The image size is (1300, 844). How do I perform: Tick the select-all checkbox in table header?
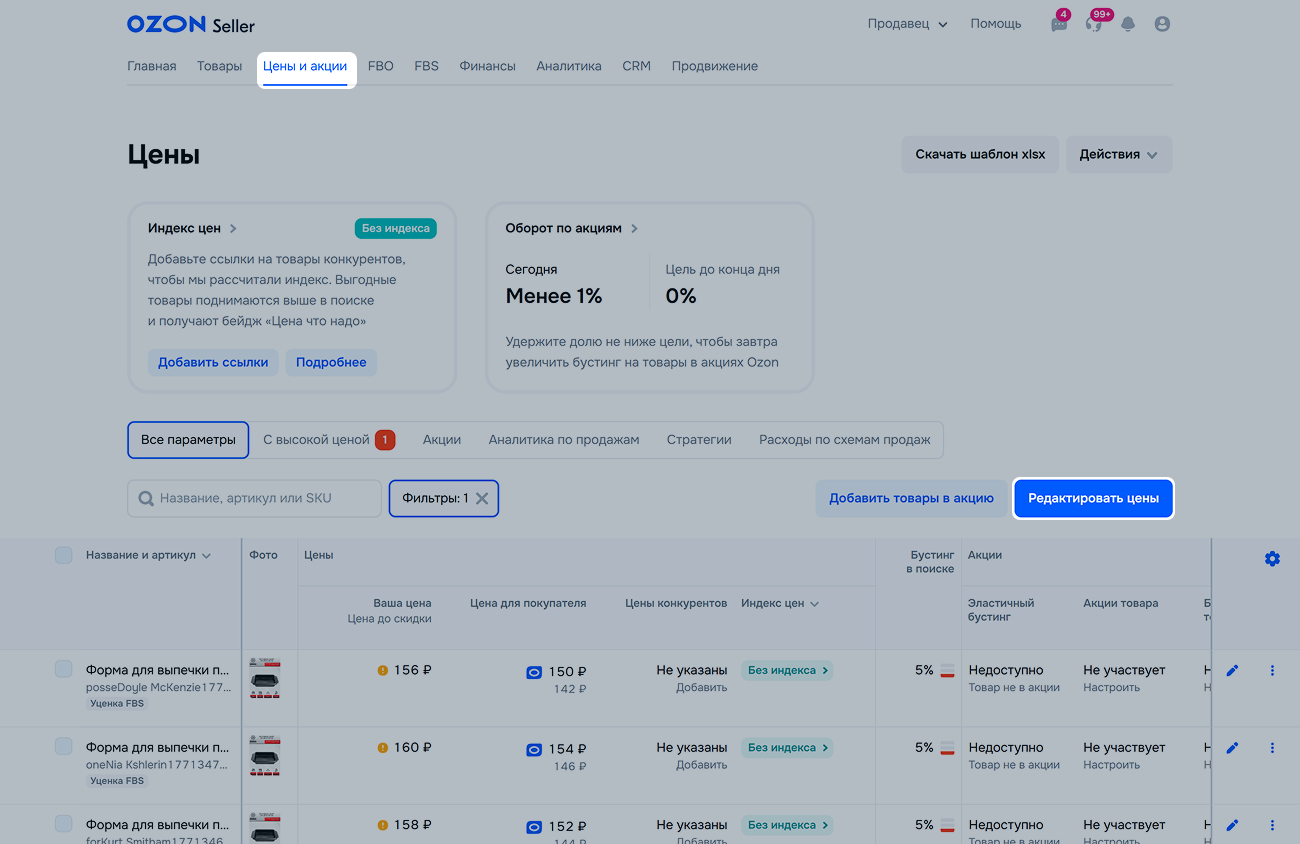(x=63, y=555)
